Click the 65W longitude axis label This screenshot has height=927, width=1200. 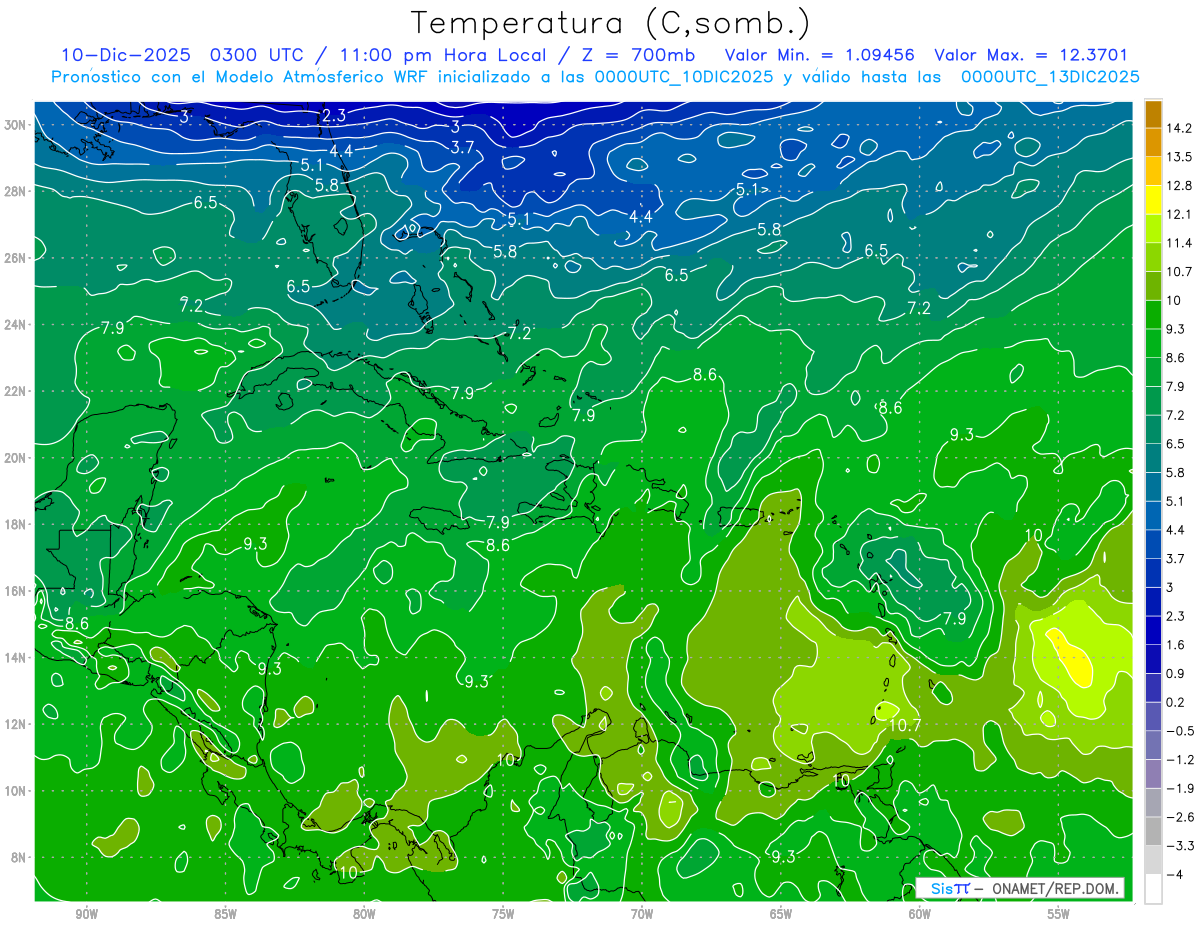[781, 914]
